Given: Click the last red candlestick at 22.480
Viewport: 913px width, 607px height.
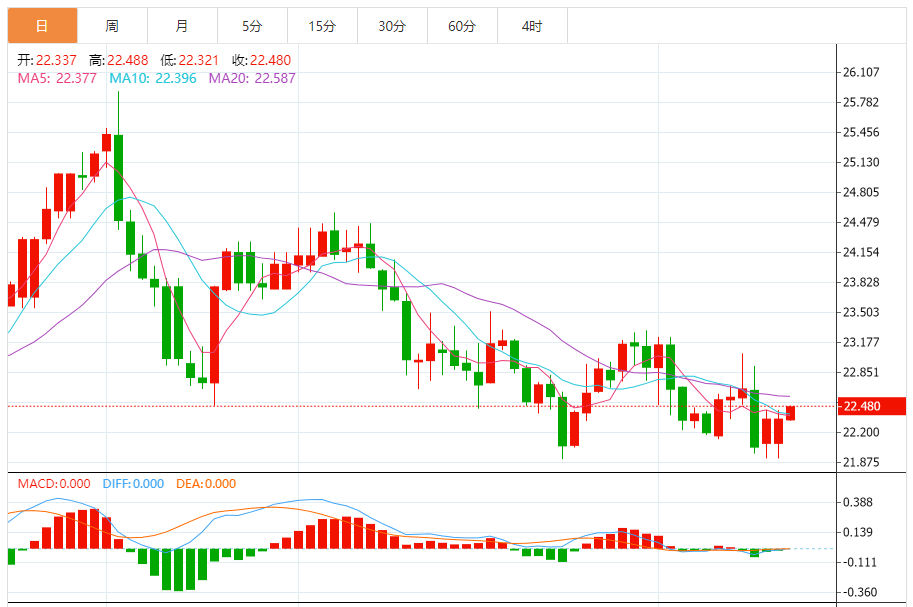Looking at the screenshot, I should tap(790, 413).
